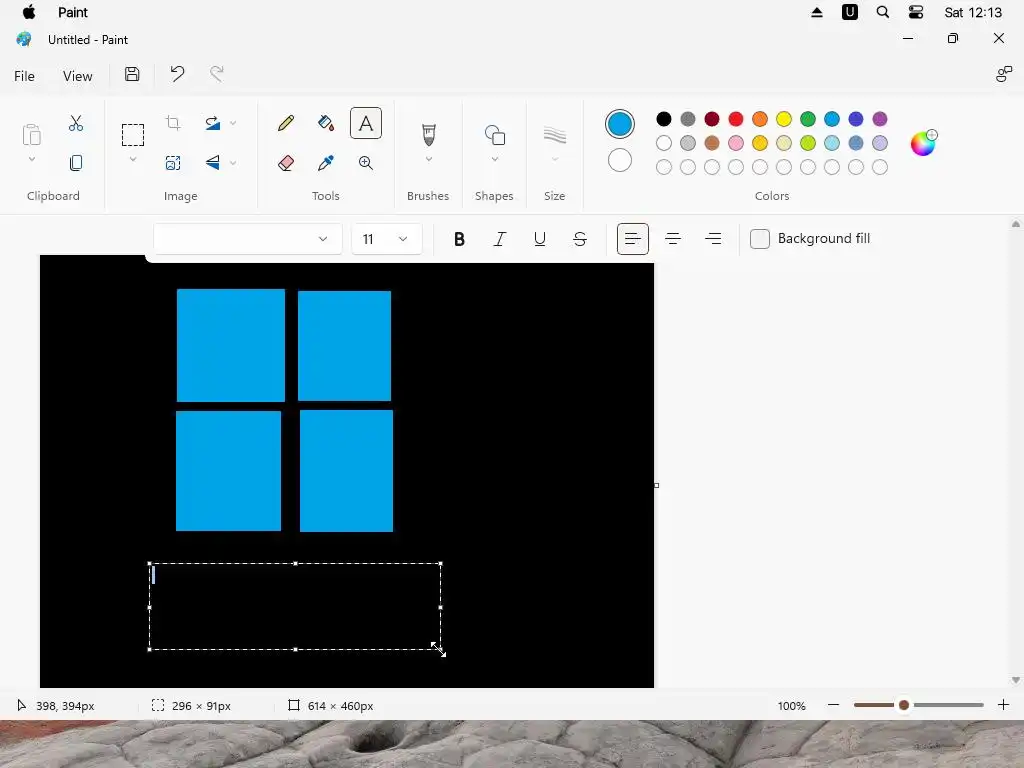Toggle Italic text formatting
Viewport: 1024px width, 768px height.
click(x=500, y=239)
